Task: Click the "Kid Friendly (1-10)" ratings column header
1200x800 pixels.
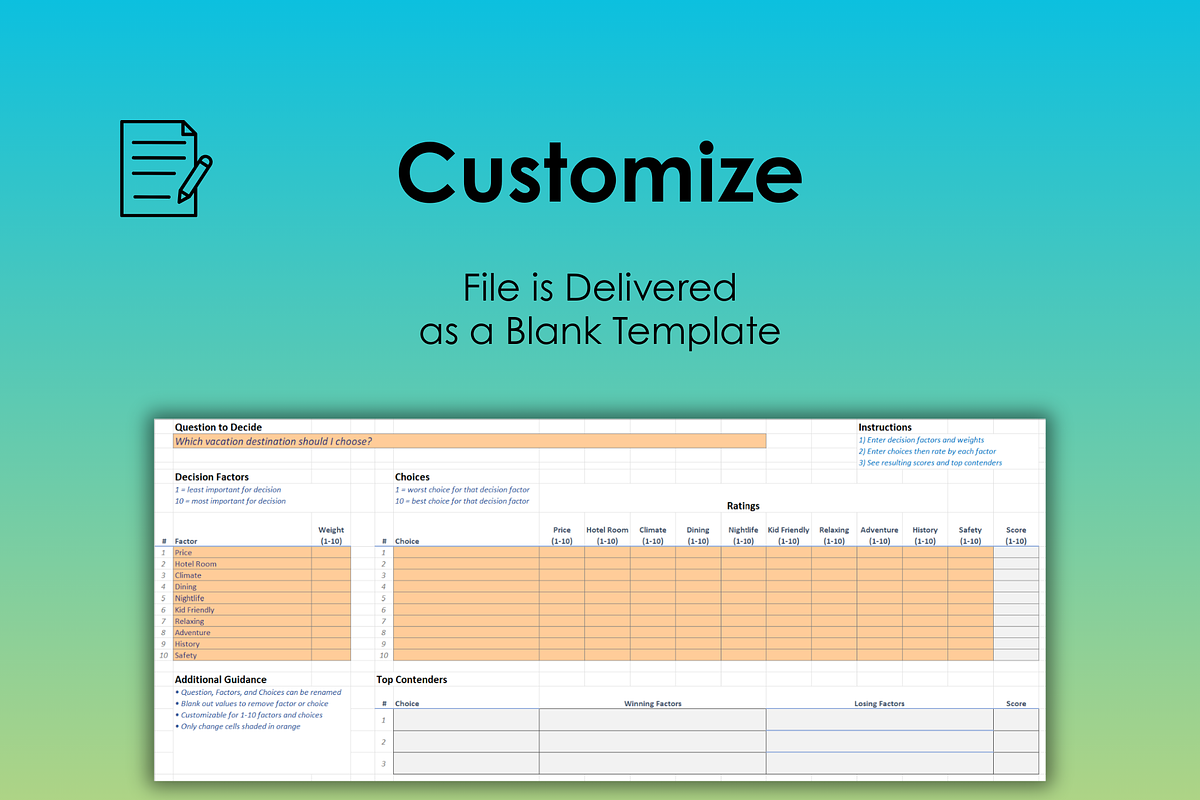Action: click(x=789, y=536)
